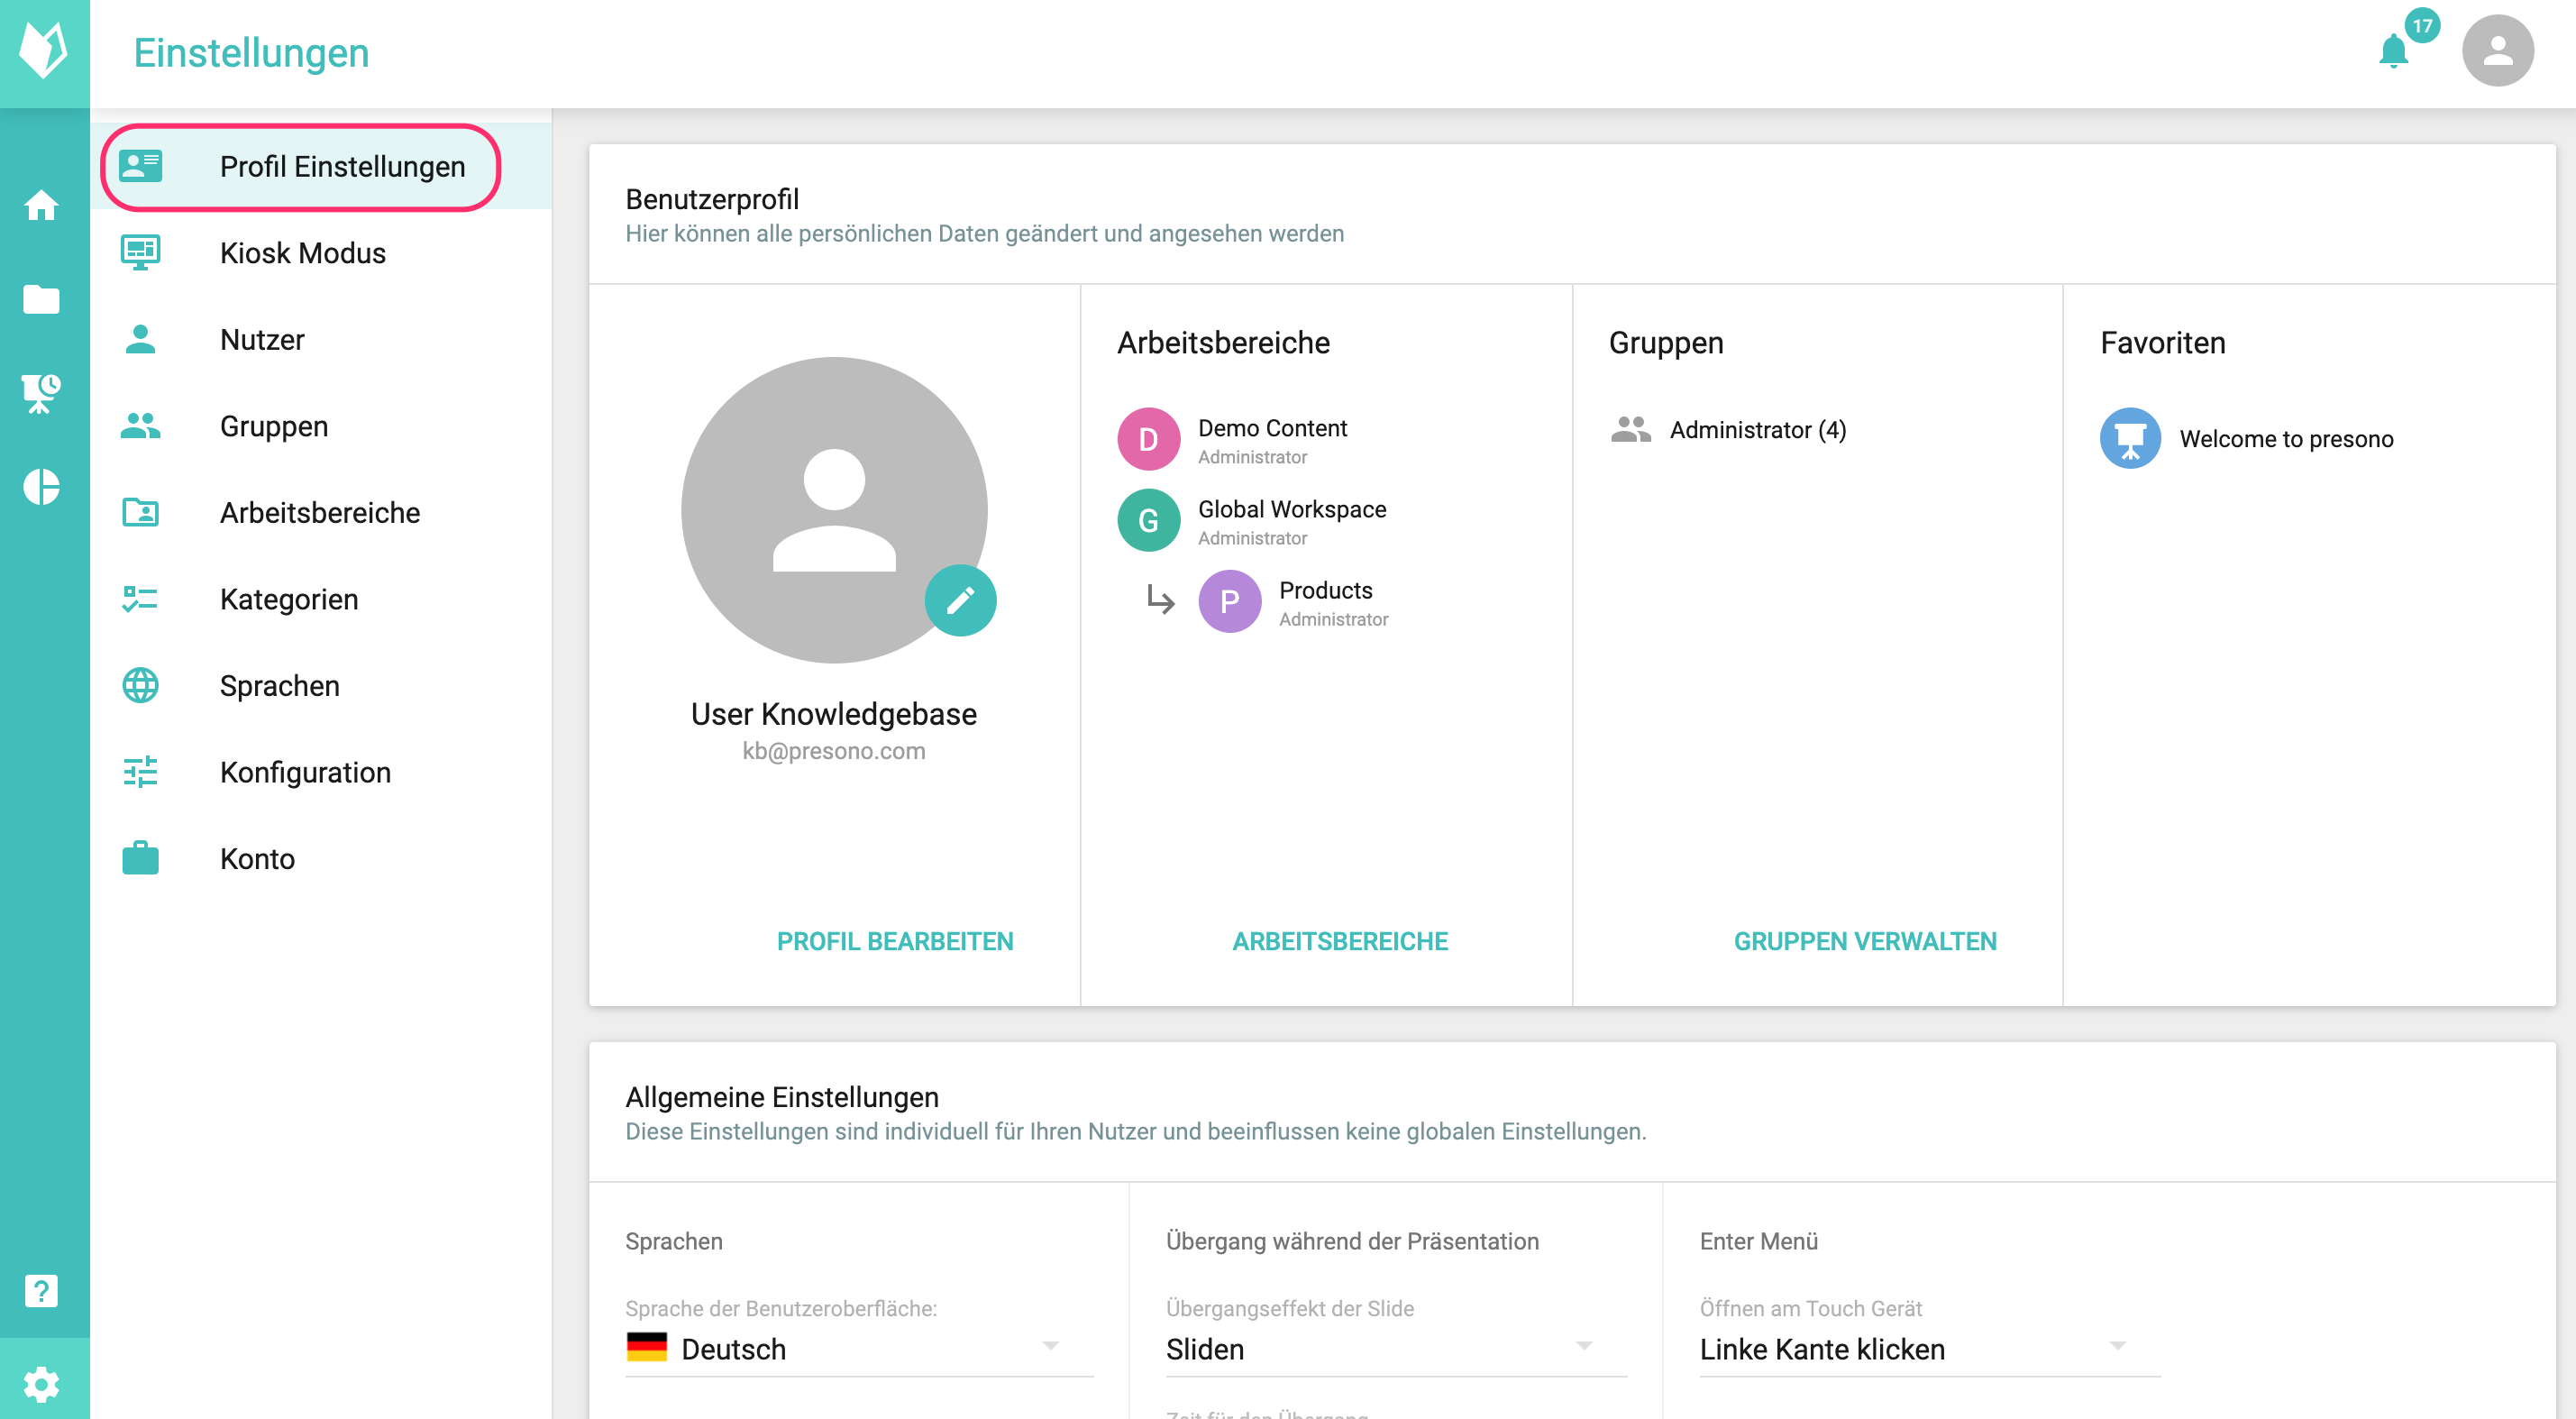The height and width of the screenshot is (1419, 2576).
Task: Click the Welcome to presono favorite icon
Action: click(2131, 438)
